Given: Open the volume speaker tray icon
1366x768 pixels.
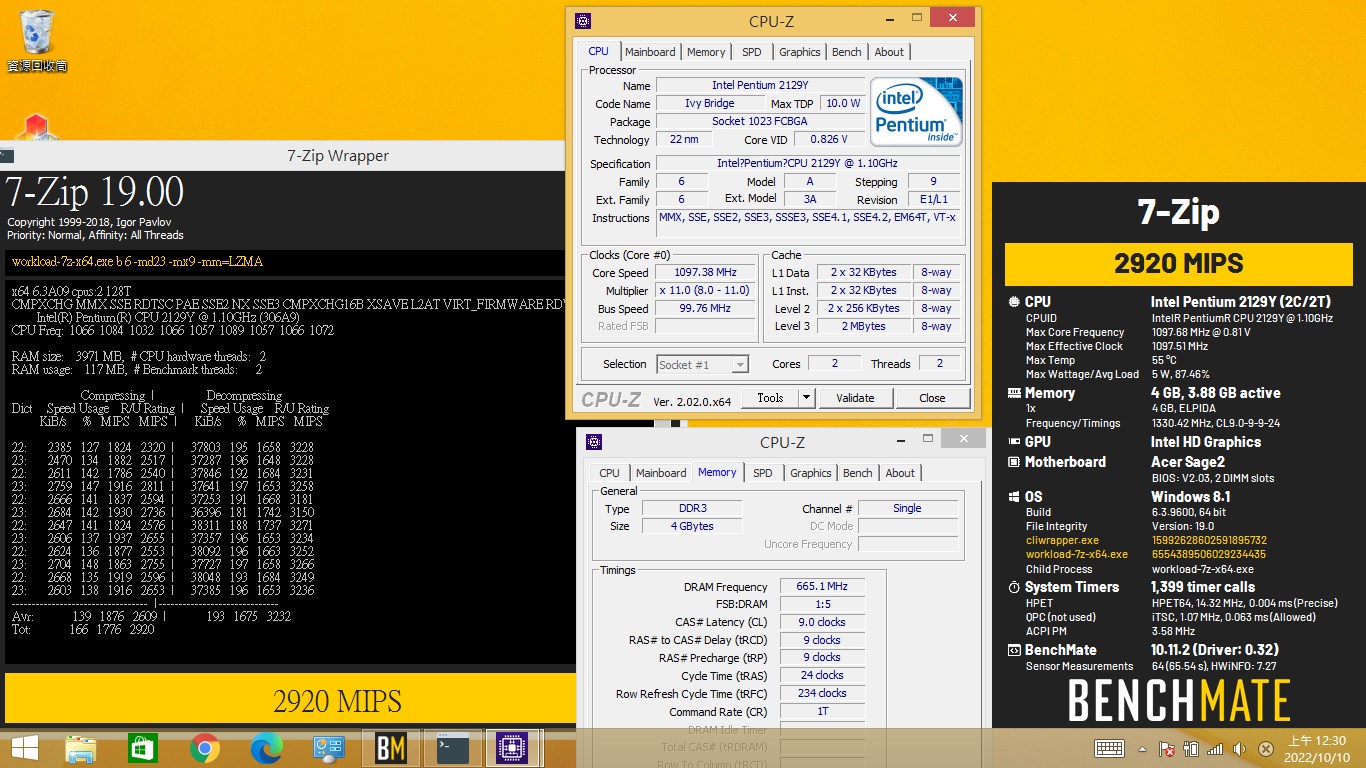Looking at the screenshot, I should point(1240,748).
